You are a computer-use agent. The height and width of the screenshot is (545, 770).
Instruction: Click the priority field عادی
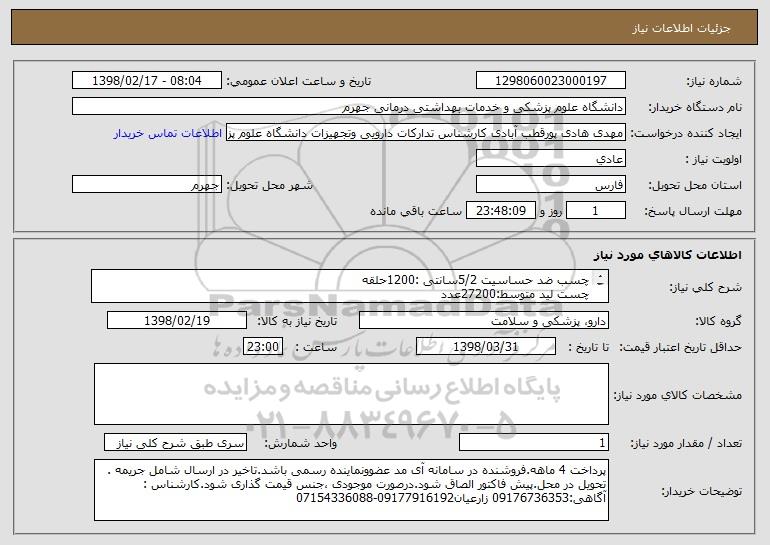tap(550, 159)
